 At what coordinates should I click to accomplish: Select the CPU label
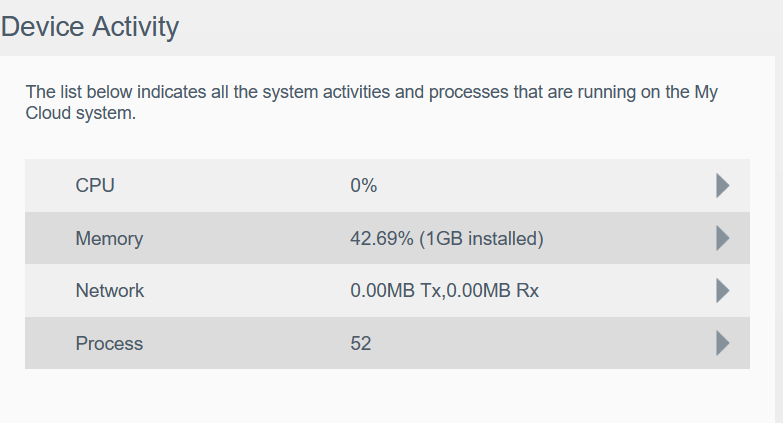pos(94,185)
